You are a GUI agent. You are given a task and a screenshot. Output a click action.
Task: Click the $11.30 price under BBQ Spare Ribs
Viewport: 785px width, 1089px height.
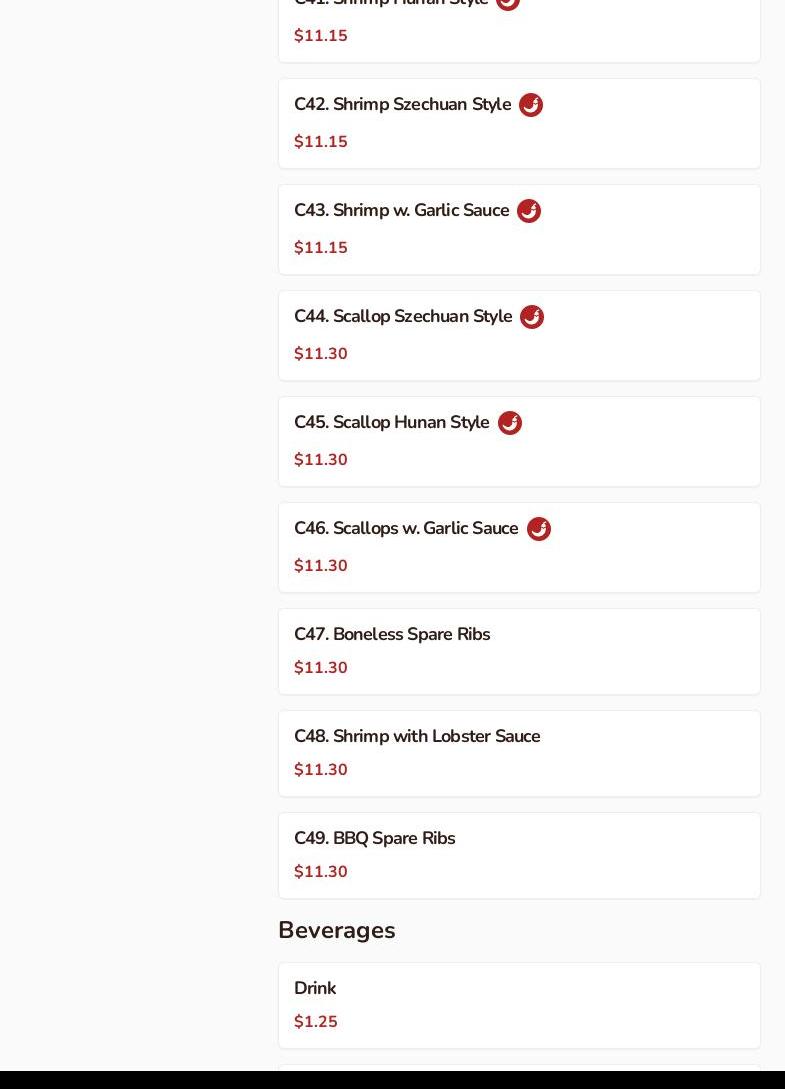click(321, 872)
